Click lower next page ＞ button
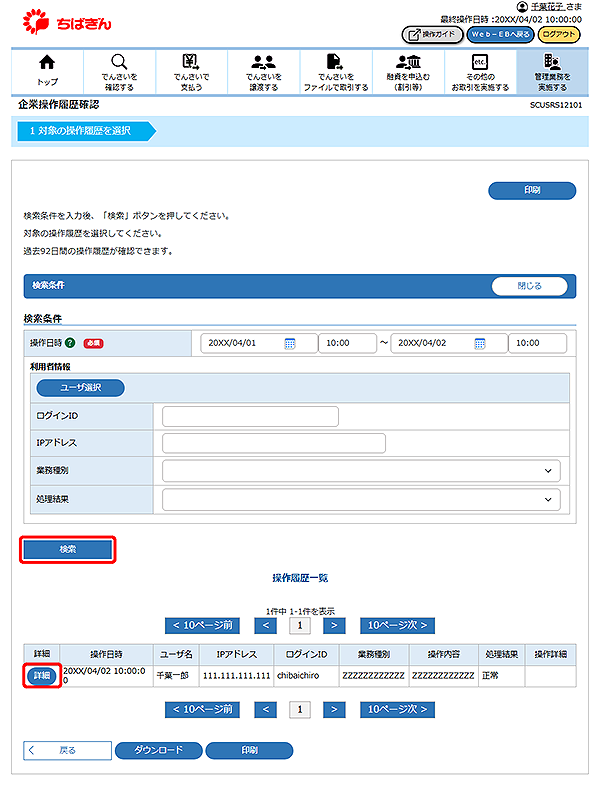Screen dimensions: 600x786 pyautogui.click(x=334, y=710)
